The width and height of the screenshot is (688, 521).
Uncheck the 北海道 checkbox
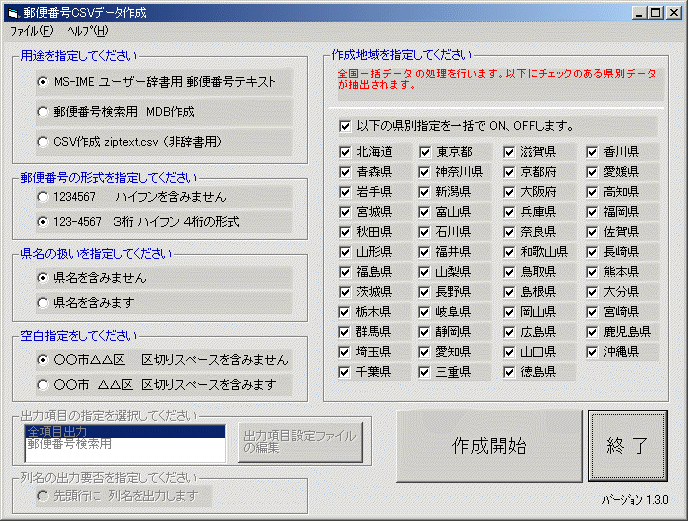tap(345, 152)
